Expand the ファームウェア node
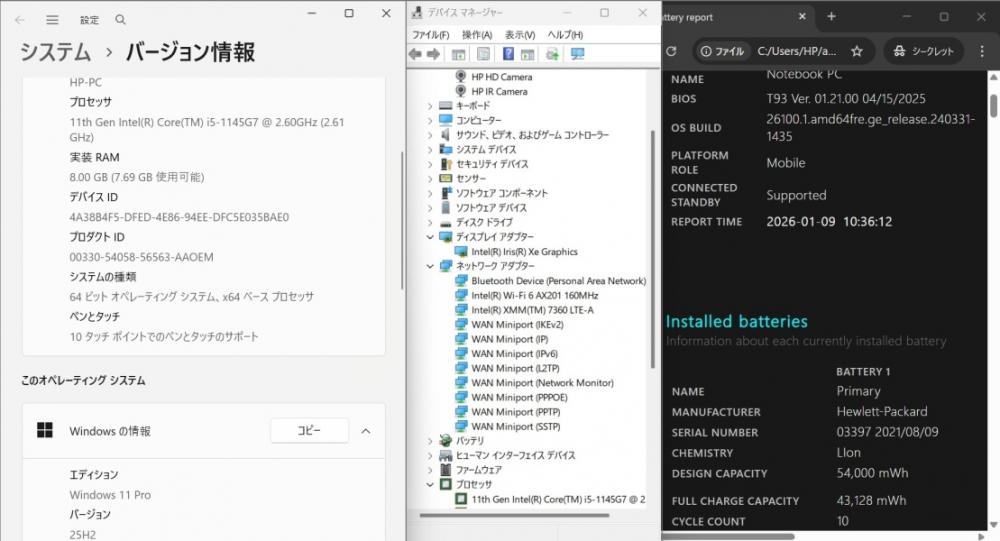 click(x=430, y=470)
